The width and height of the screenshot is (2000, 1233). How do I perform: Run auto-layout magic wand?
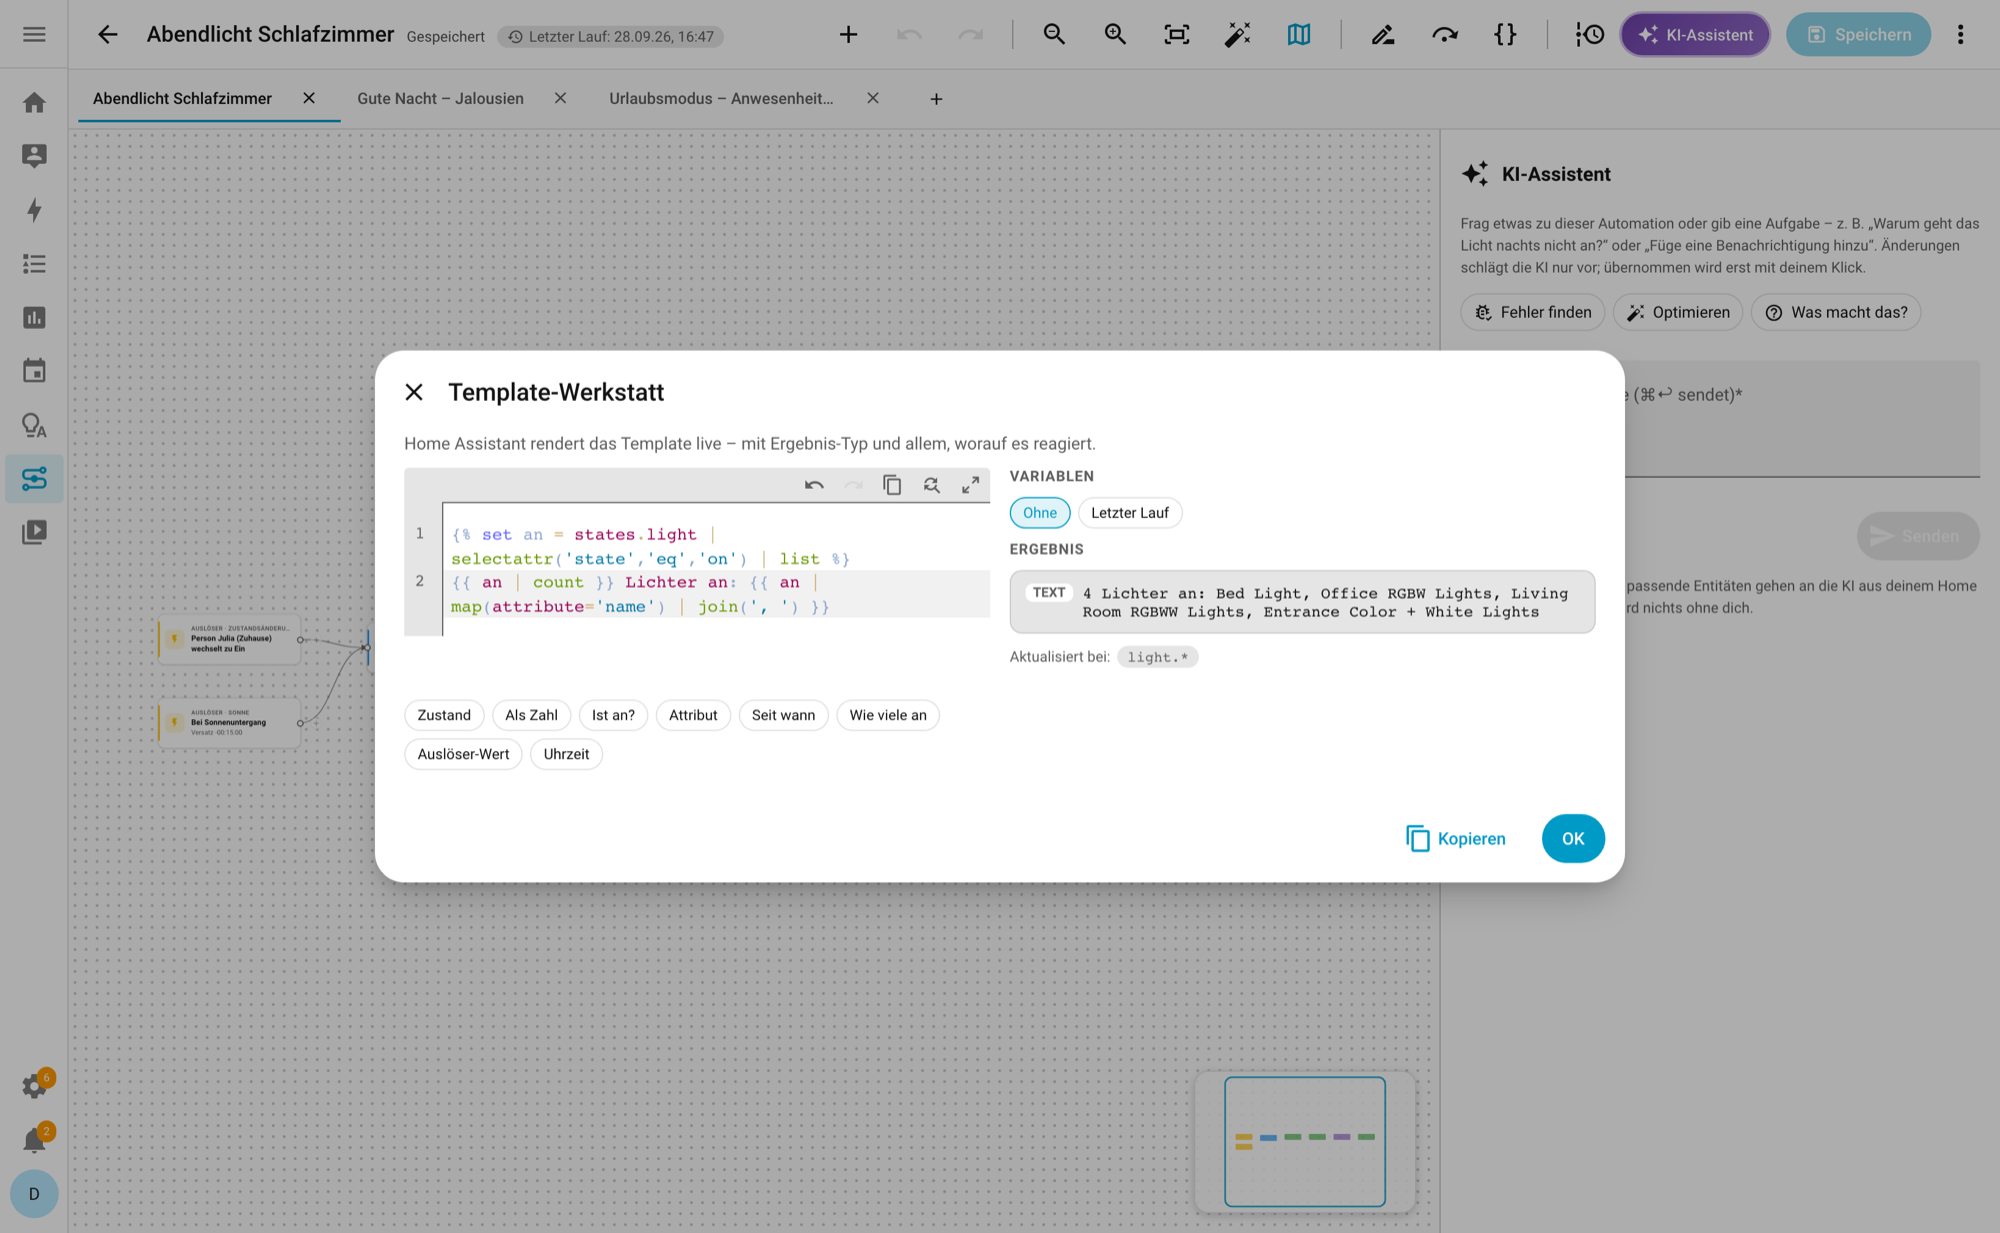1237,35
